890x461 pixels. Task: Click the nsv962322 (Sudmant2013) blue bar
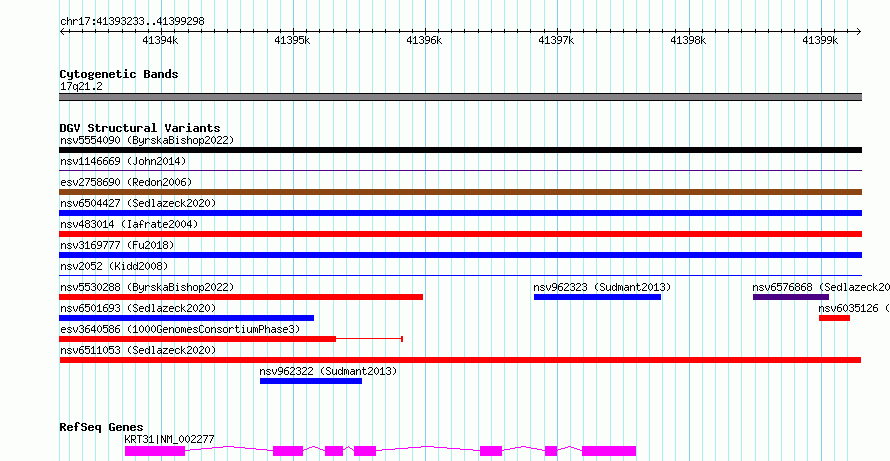pos(310,381)
